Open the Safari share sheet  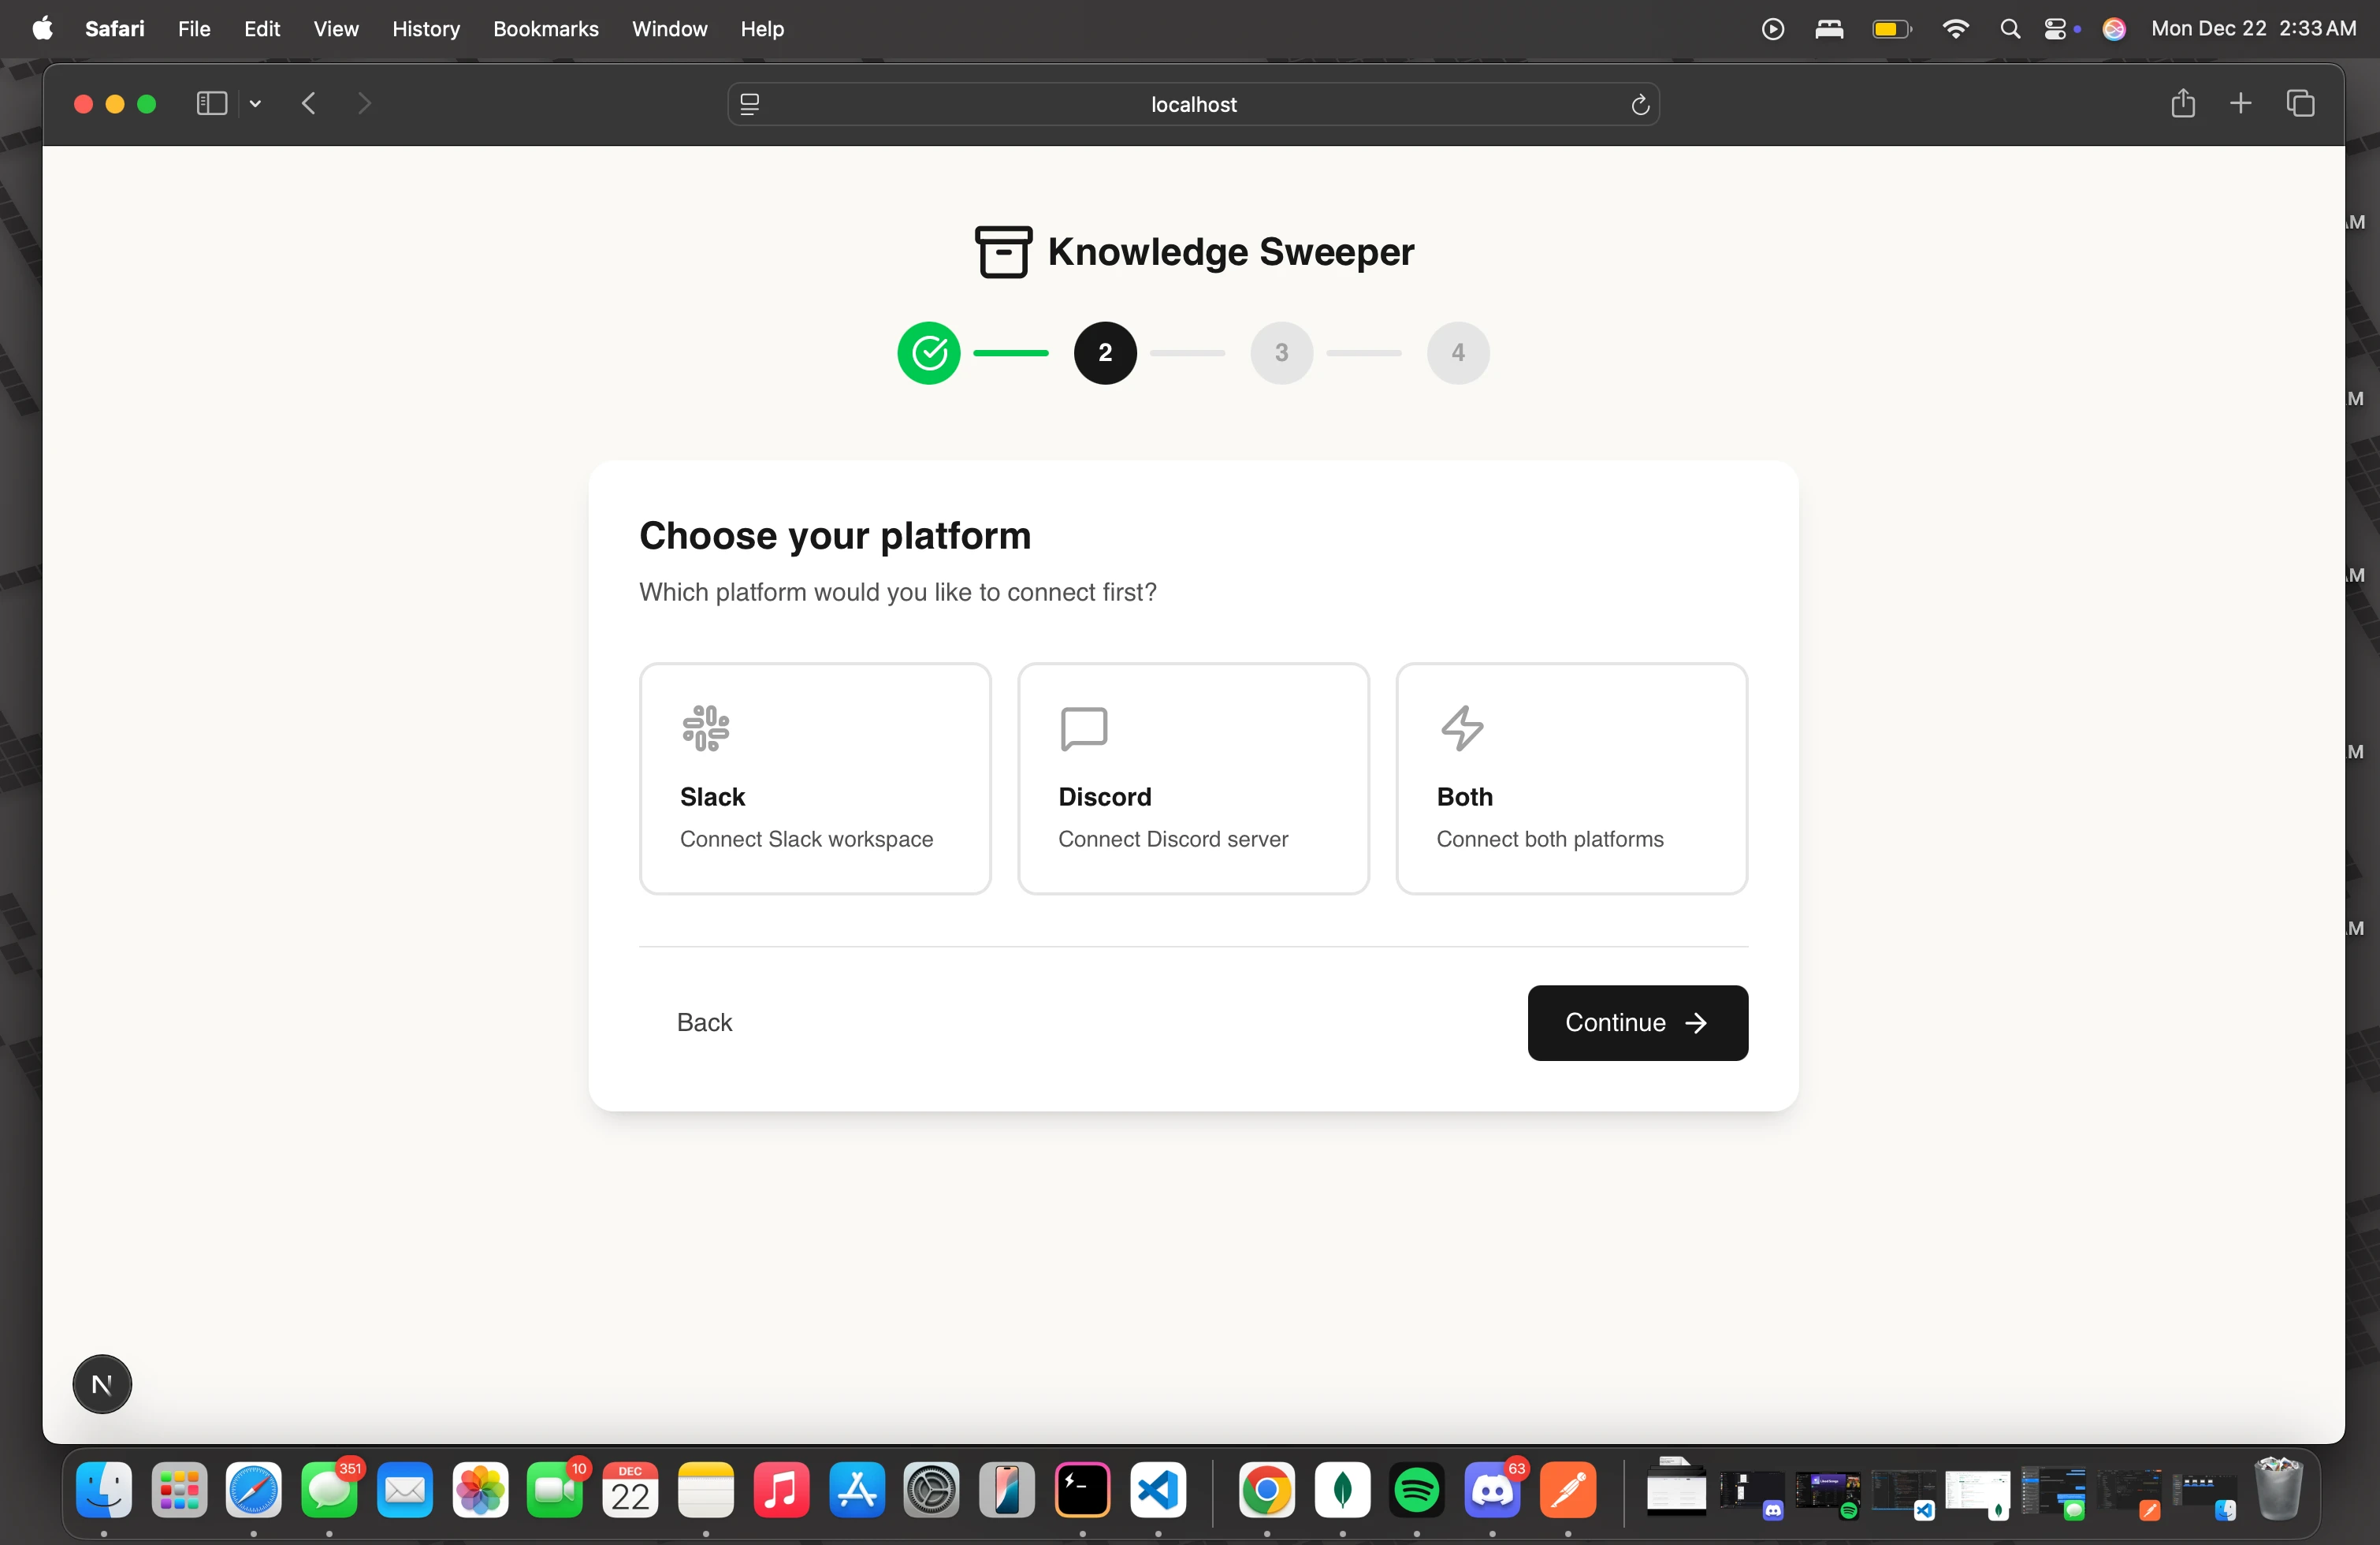(x=2182, y=103)
